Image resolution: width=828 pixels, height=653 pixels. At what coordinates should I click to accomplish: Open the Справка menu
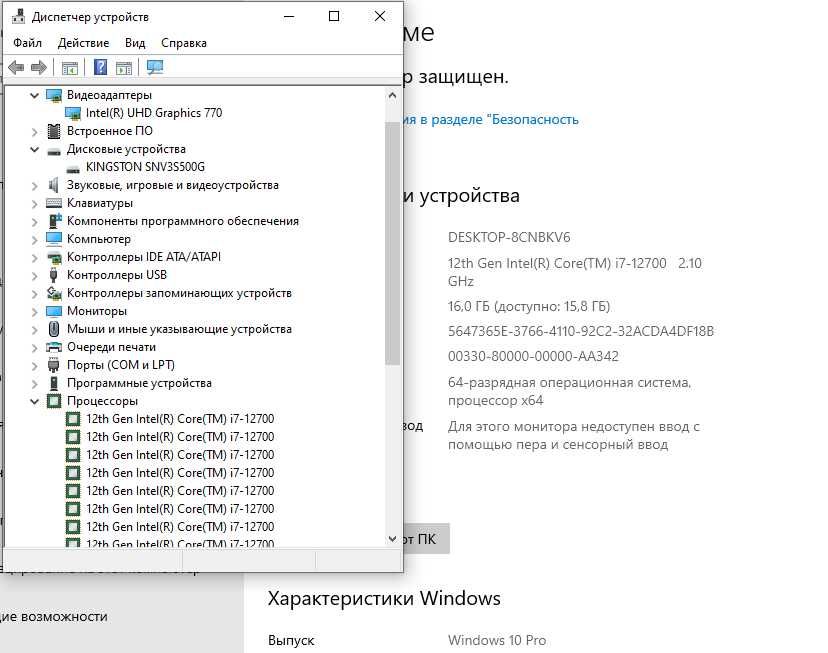183,43
